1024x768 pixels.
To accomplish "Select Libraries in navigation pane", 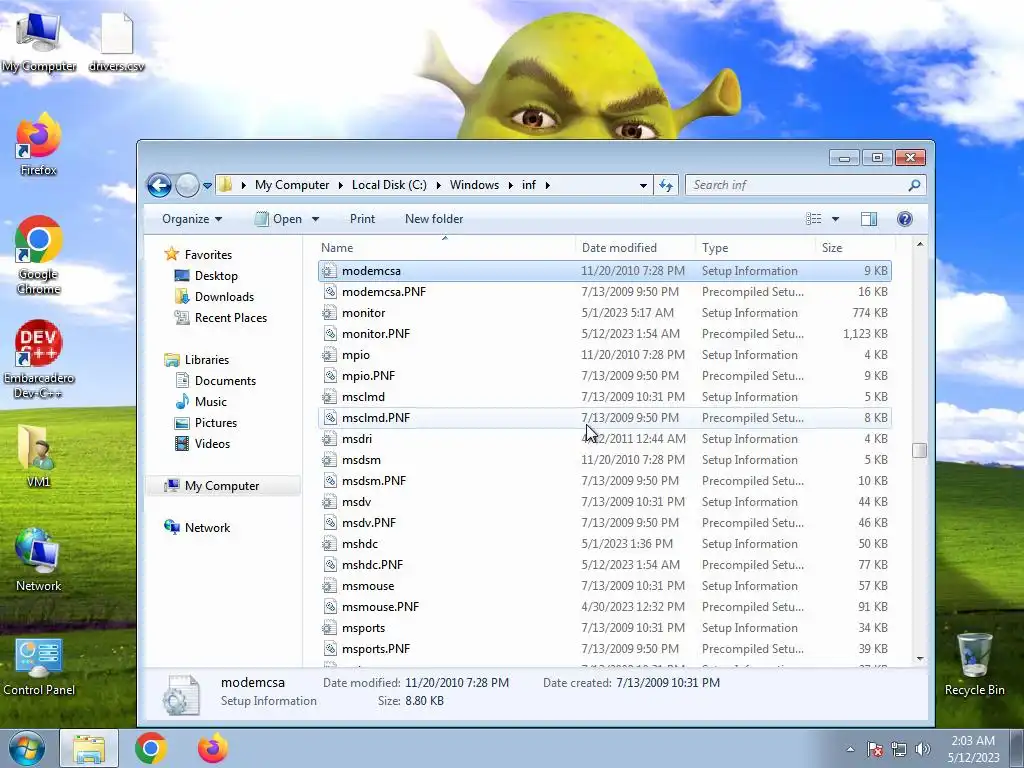I will (x=197, y=359).
